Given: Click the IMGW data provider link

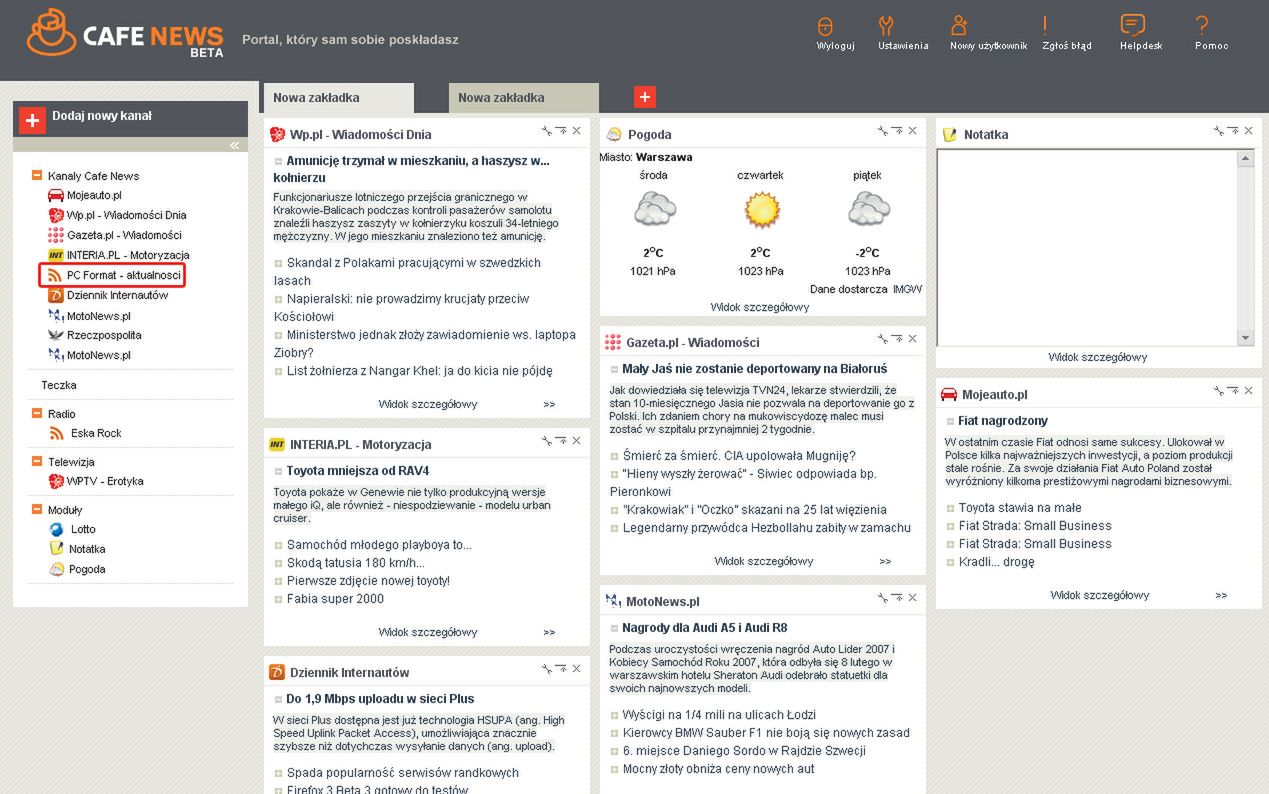Looking at the screenshot, I should pos(908,289).
